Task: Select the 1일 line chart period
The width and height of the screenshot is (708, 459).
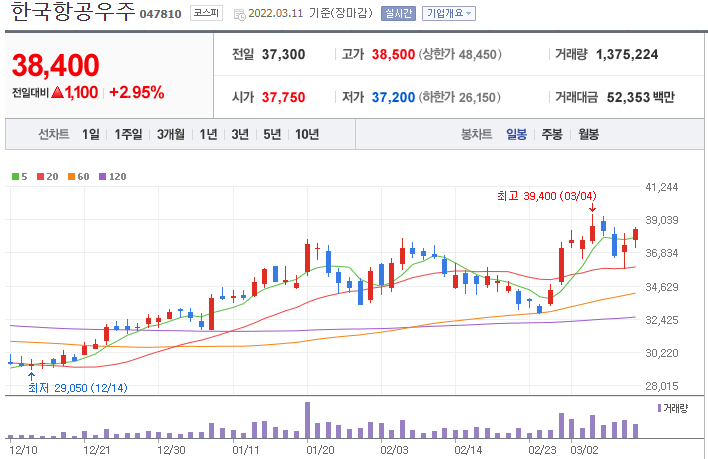Action: 91,134
